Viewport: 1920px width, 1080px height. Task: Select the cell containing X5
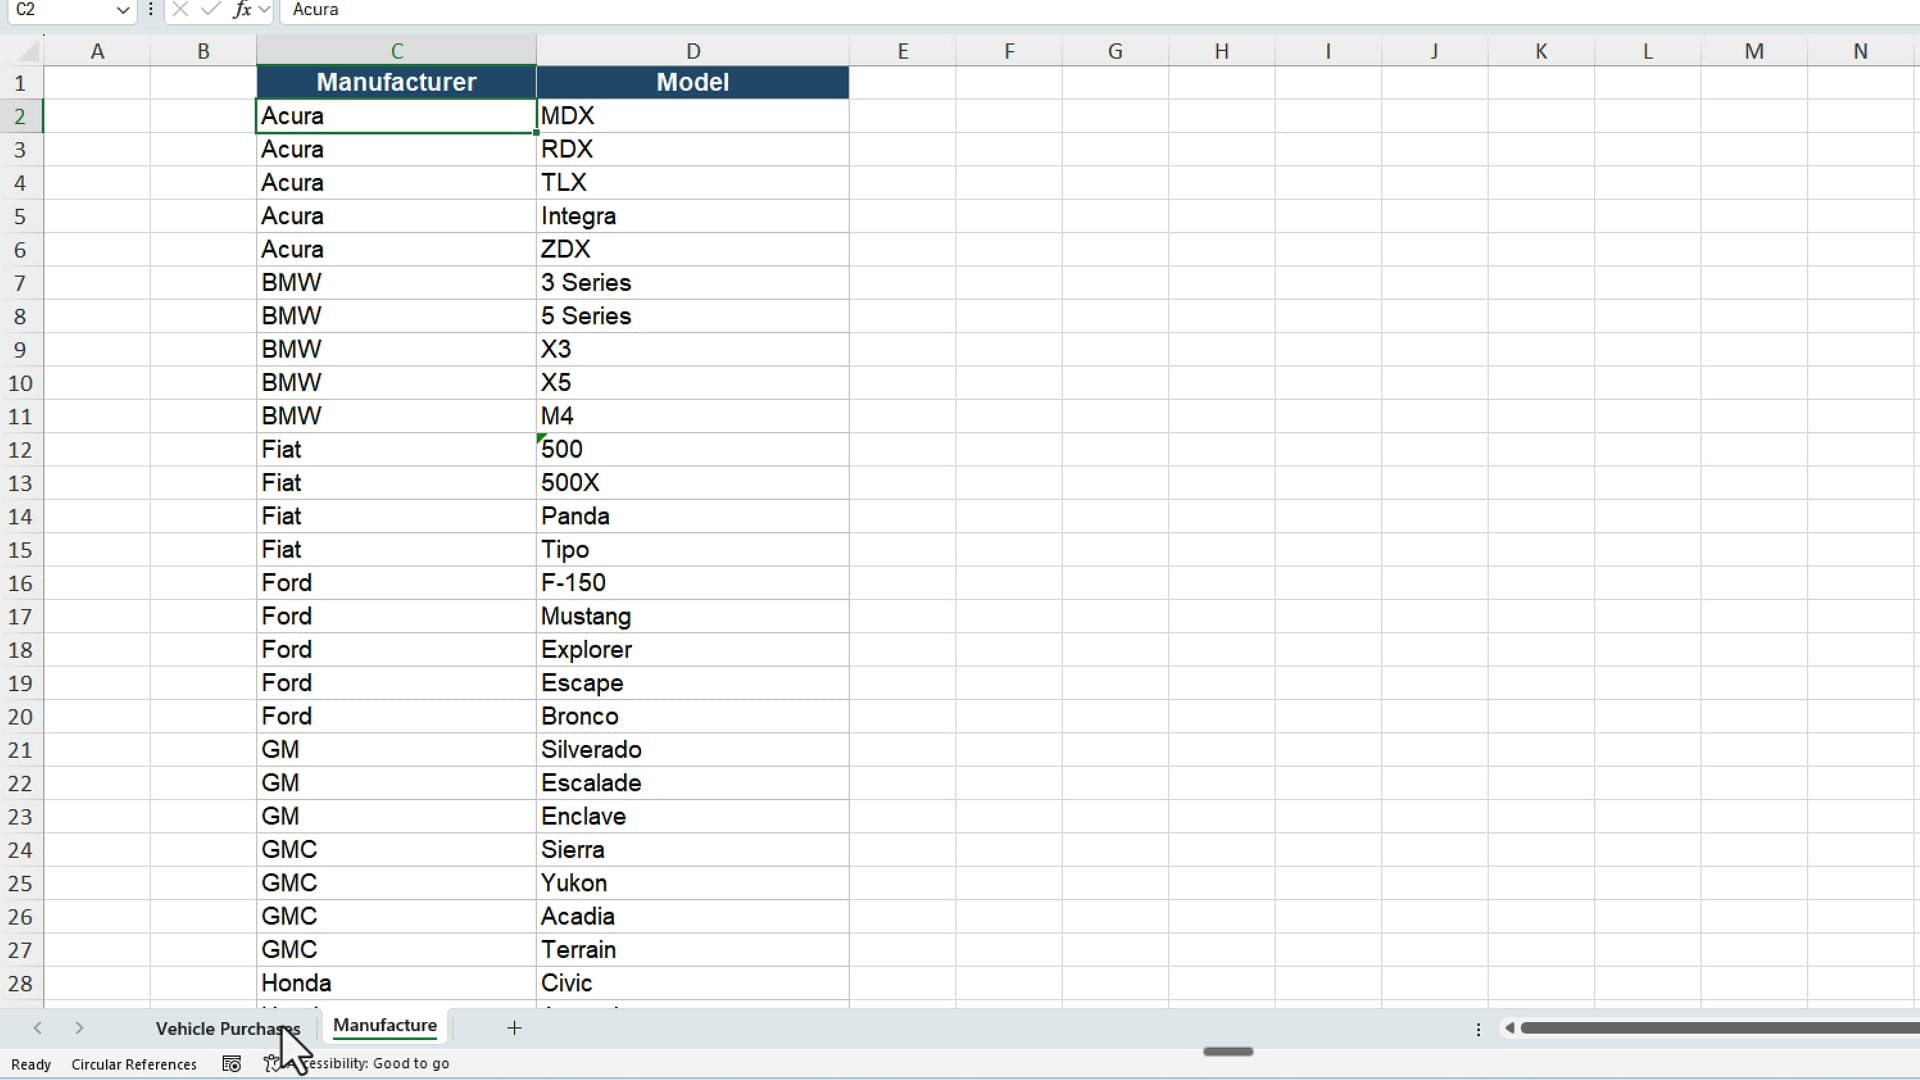[x=693, y=383]
